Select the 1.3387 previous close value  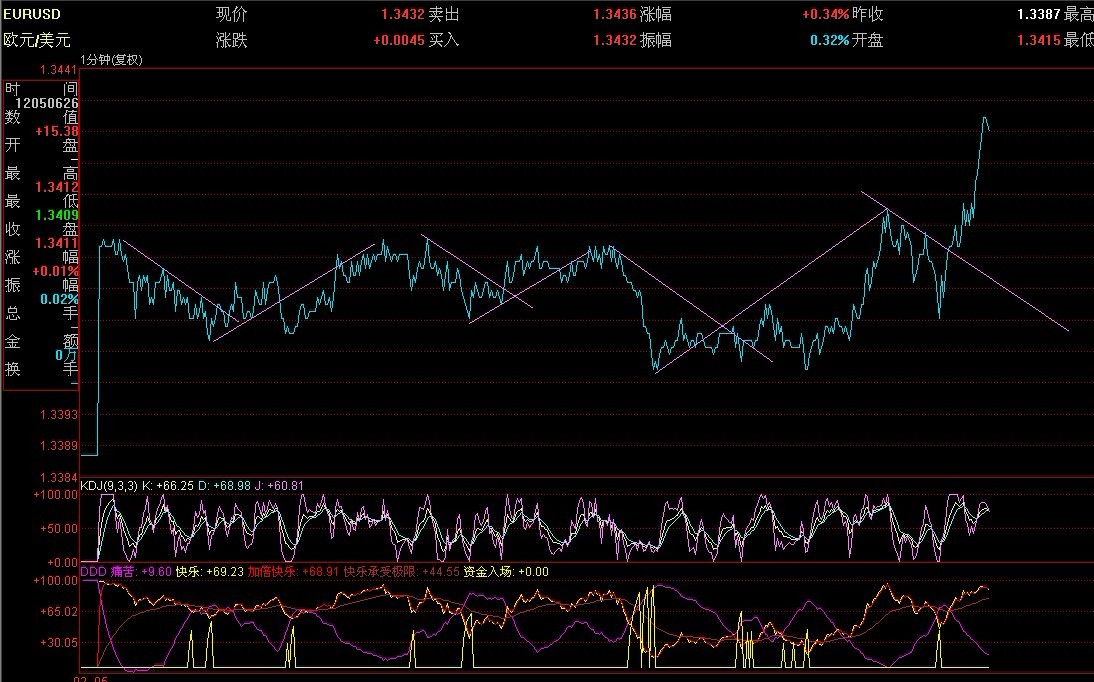(1039, 14)
